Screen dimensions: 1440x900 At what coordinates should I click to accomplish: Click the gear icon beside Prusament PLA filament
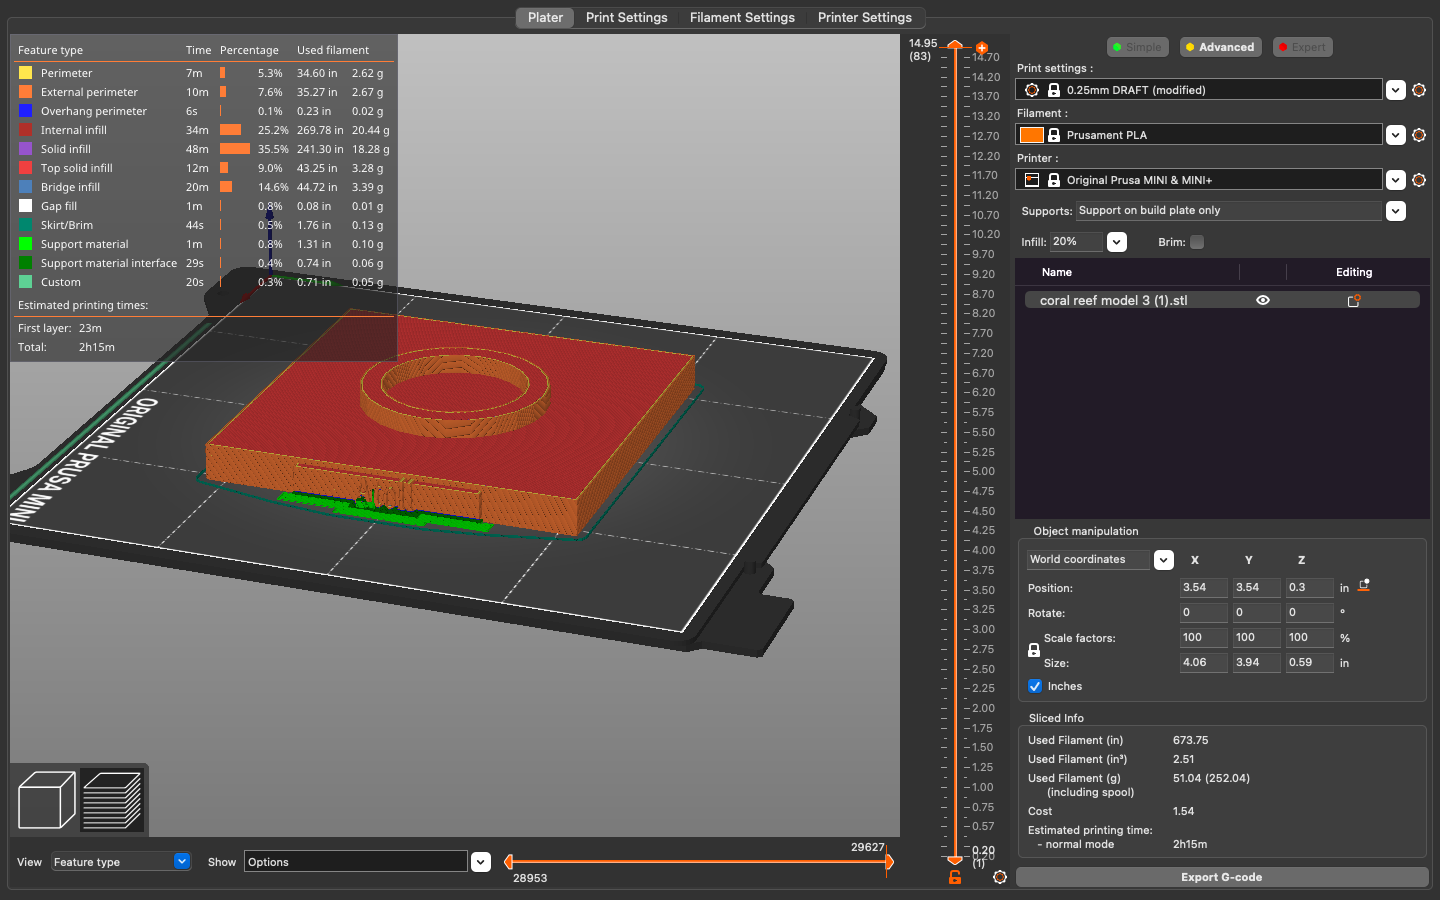1419,135
